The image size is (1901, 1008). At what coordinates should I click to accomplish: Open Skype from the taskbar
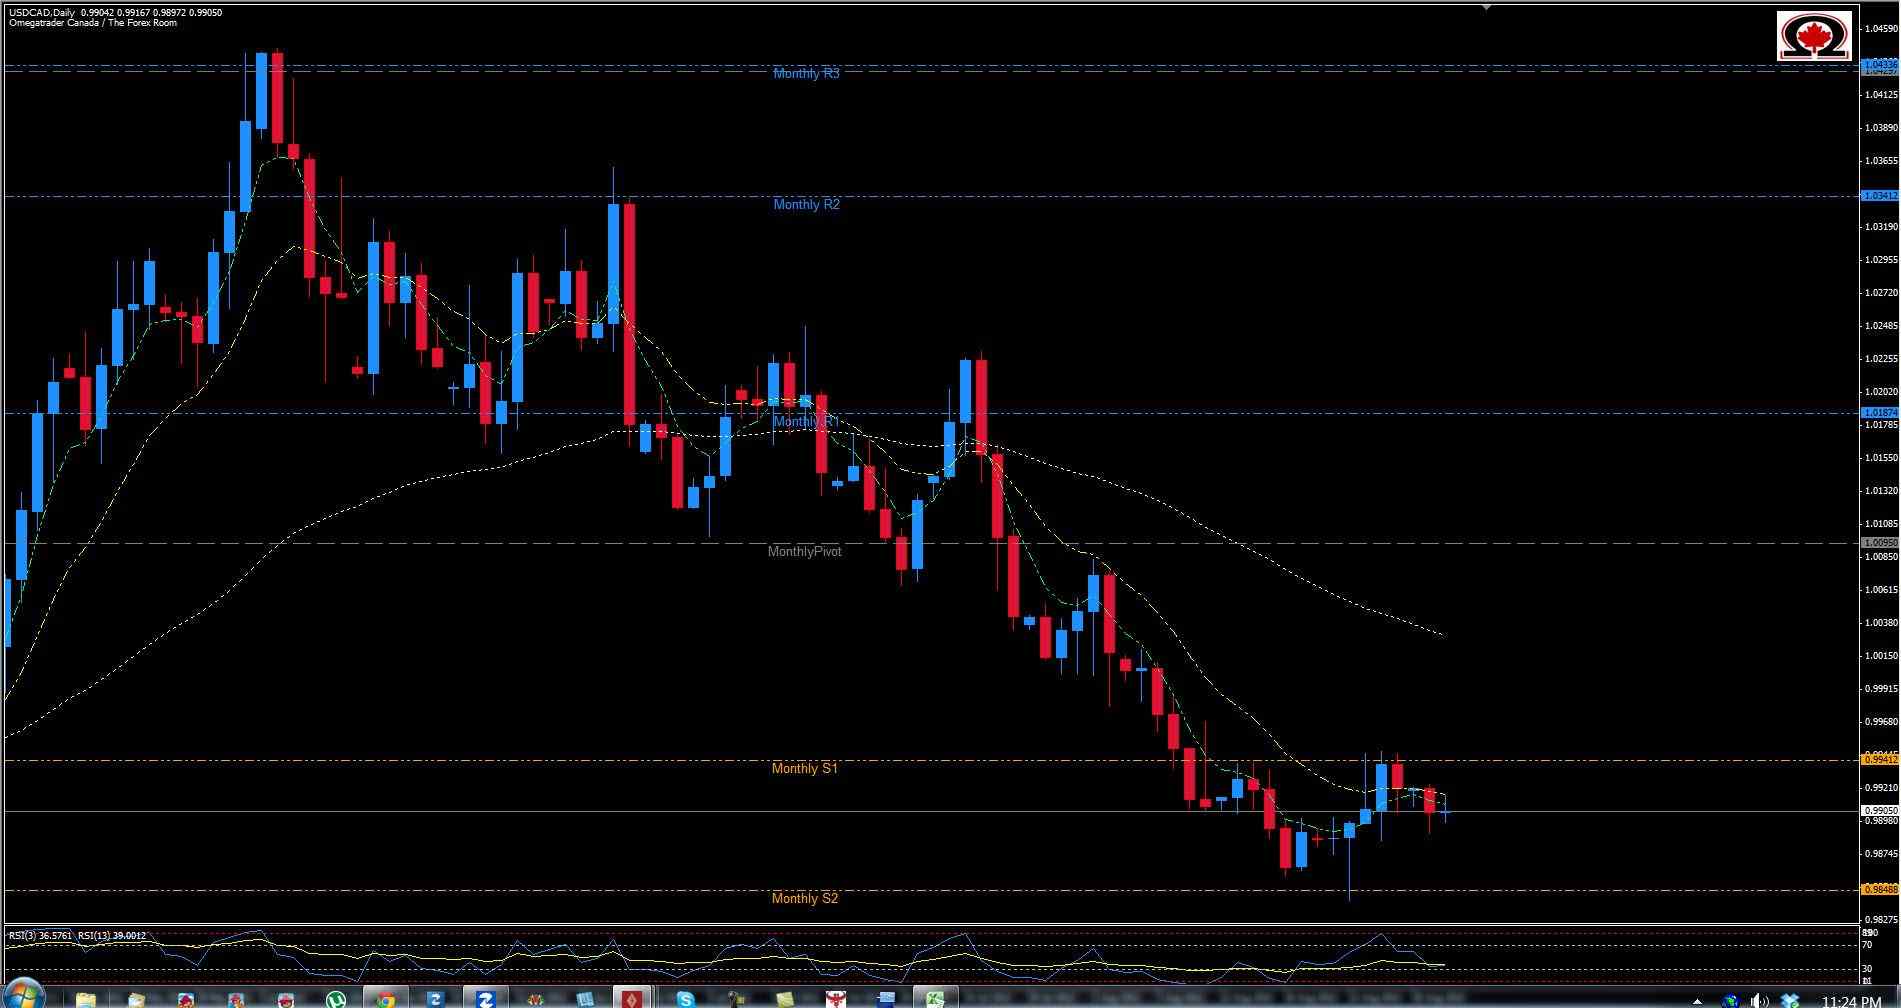coord(686,998)
